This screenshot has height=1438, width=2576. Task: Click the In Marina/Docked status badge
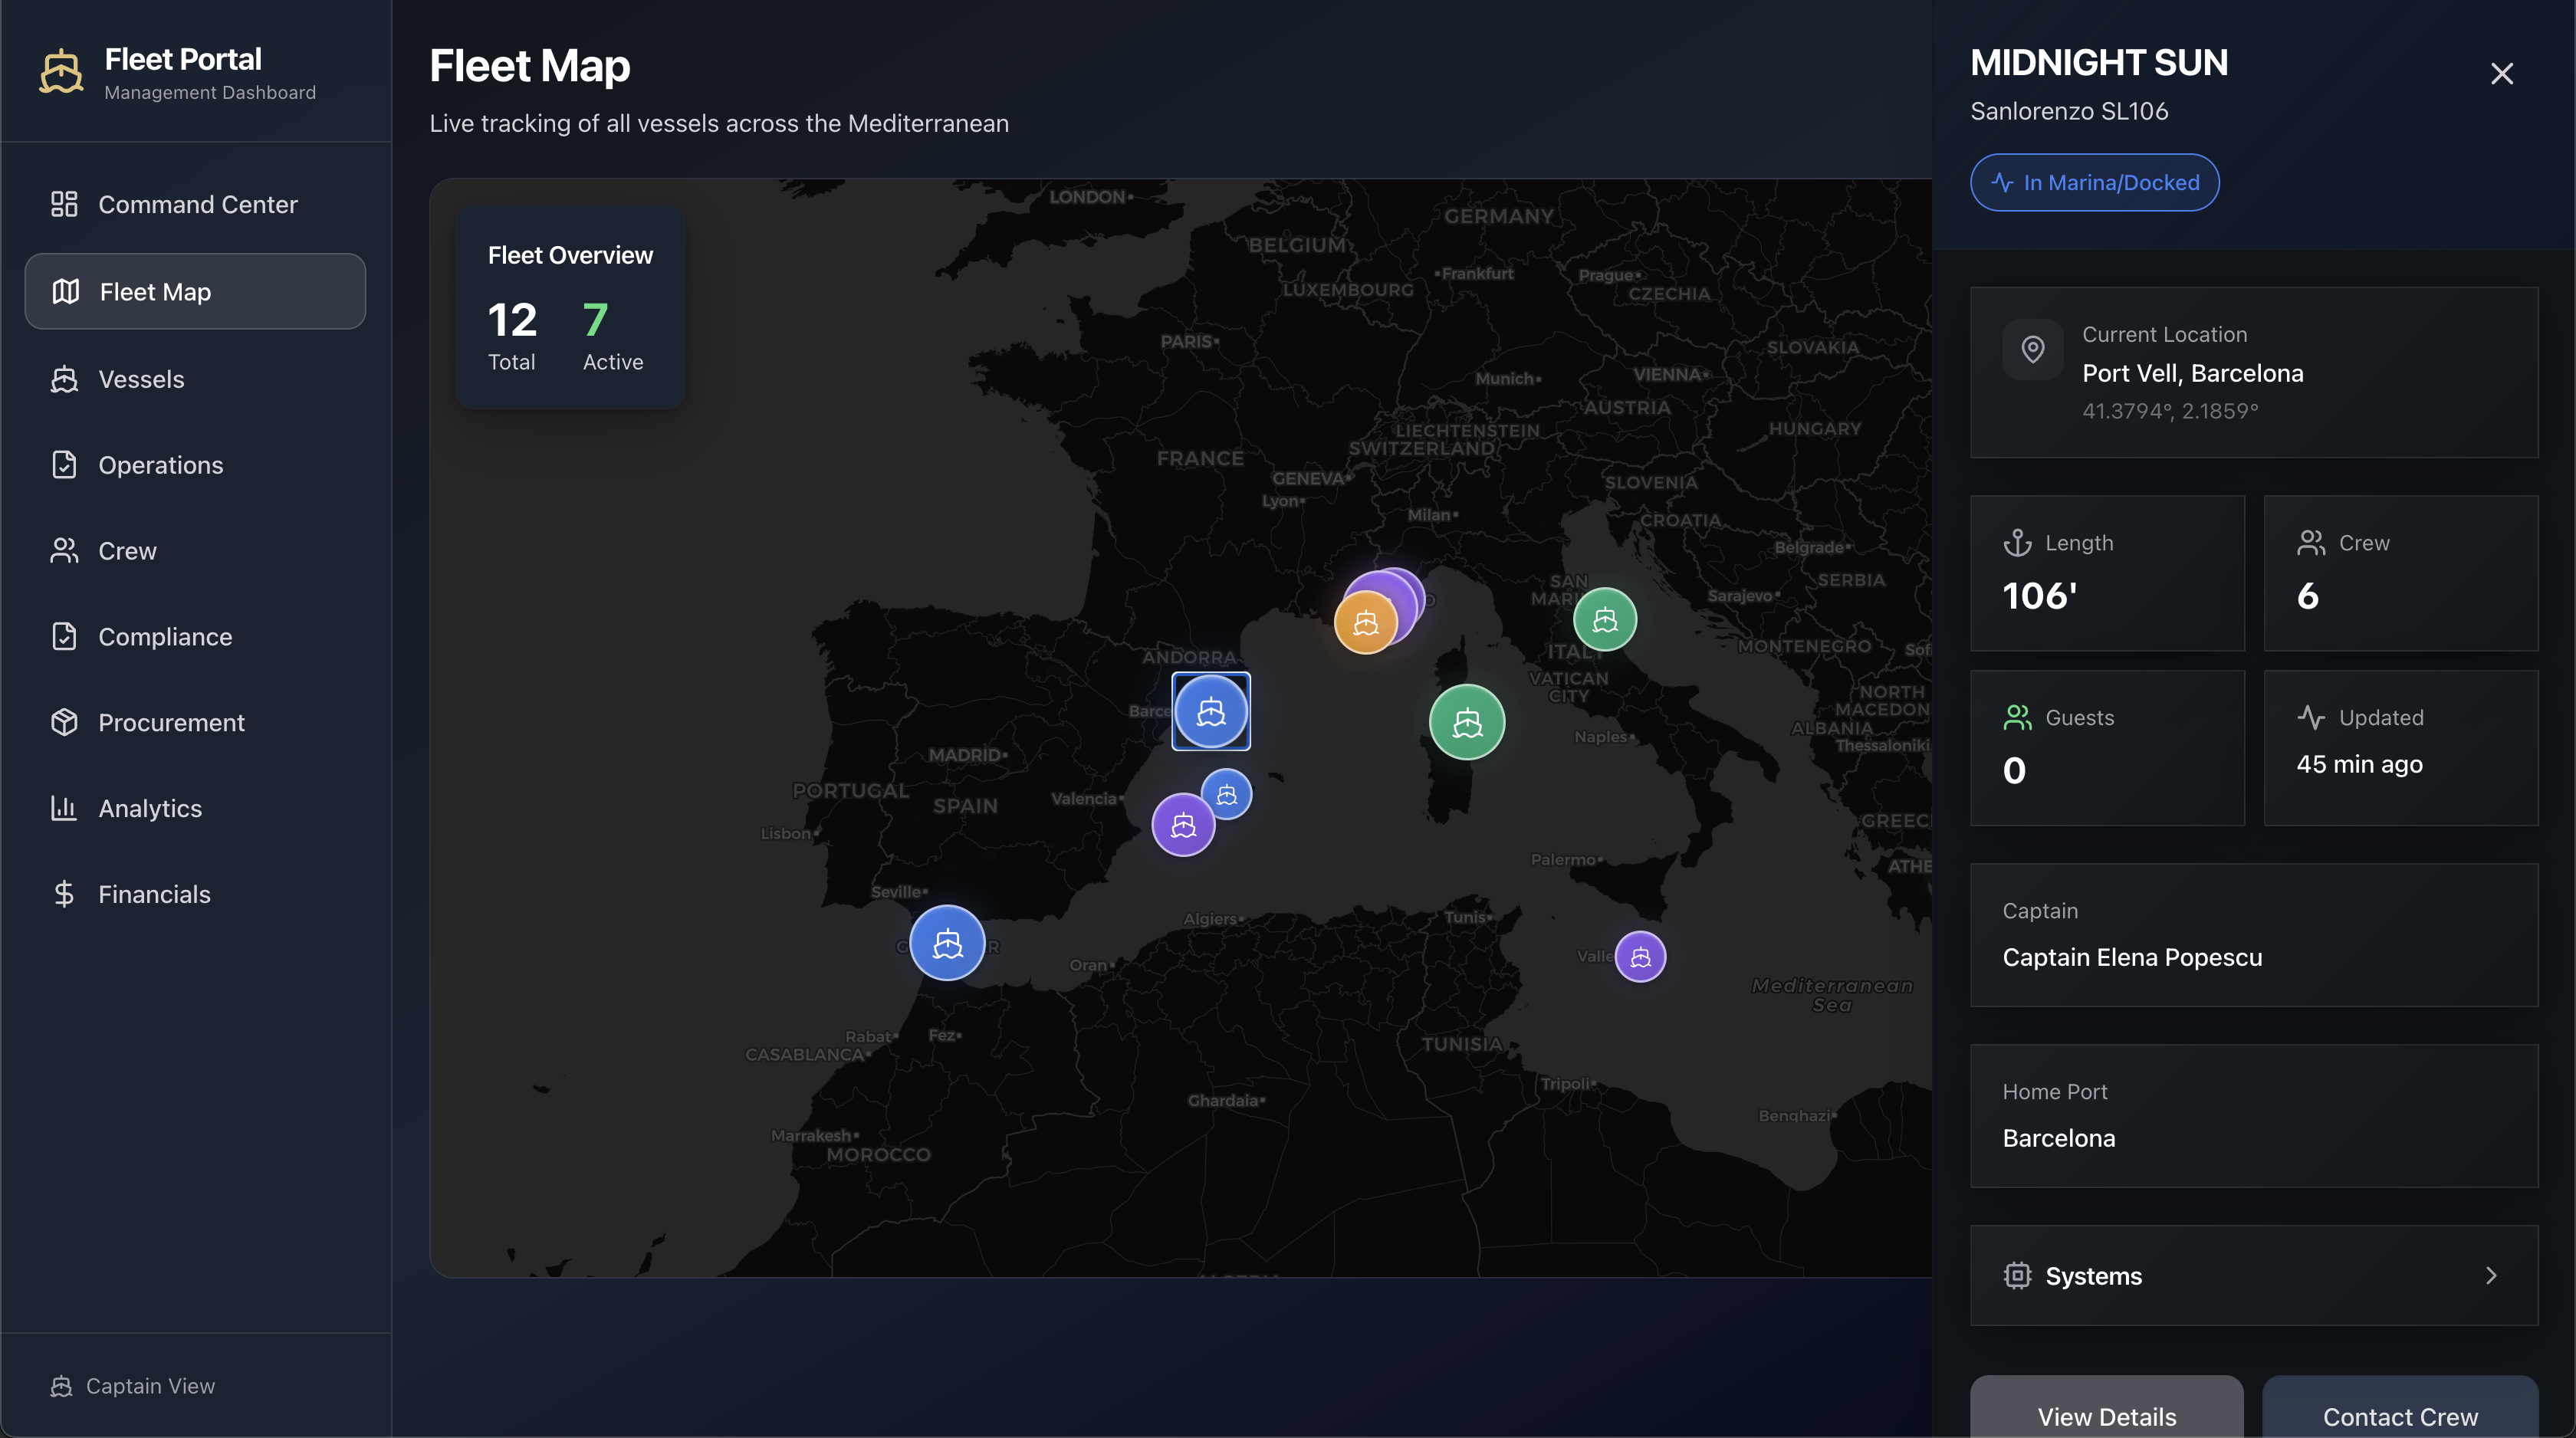(2094, 182)
